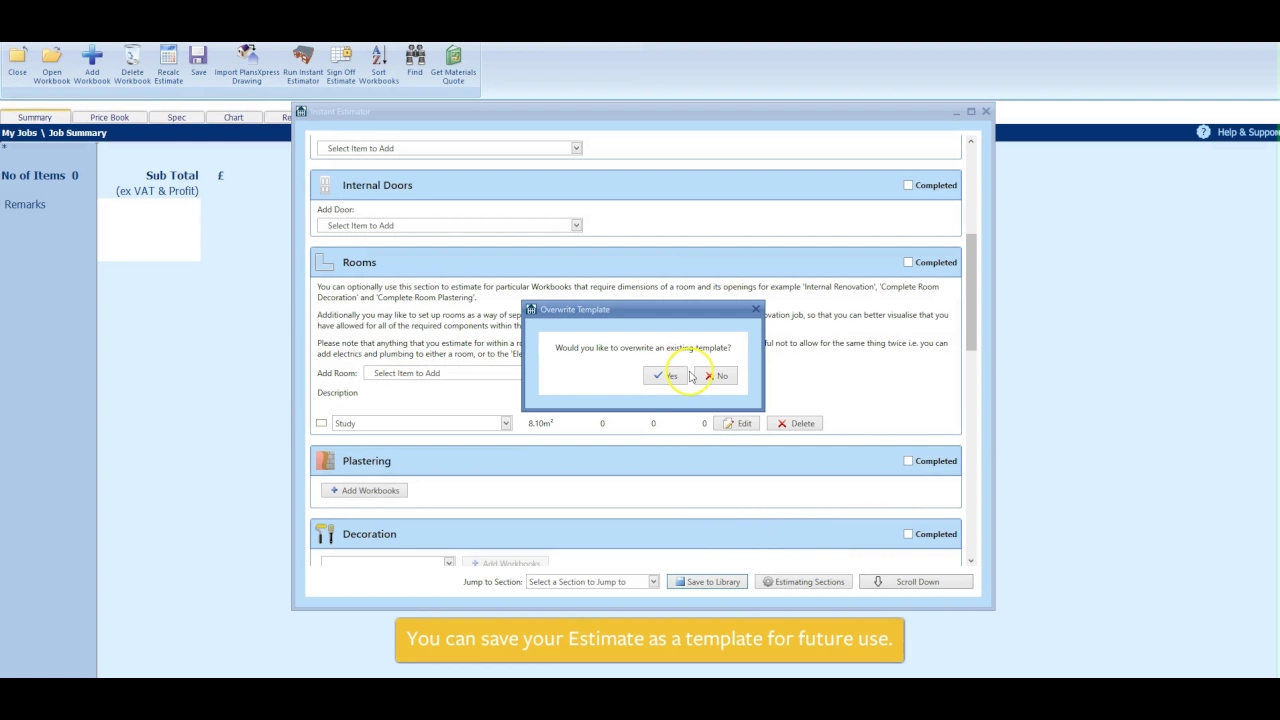Viewport: 1280px width, 720px height.
Task: Click the remarks white text box
Action: point(149,230)
